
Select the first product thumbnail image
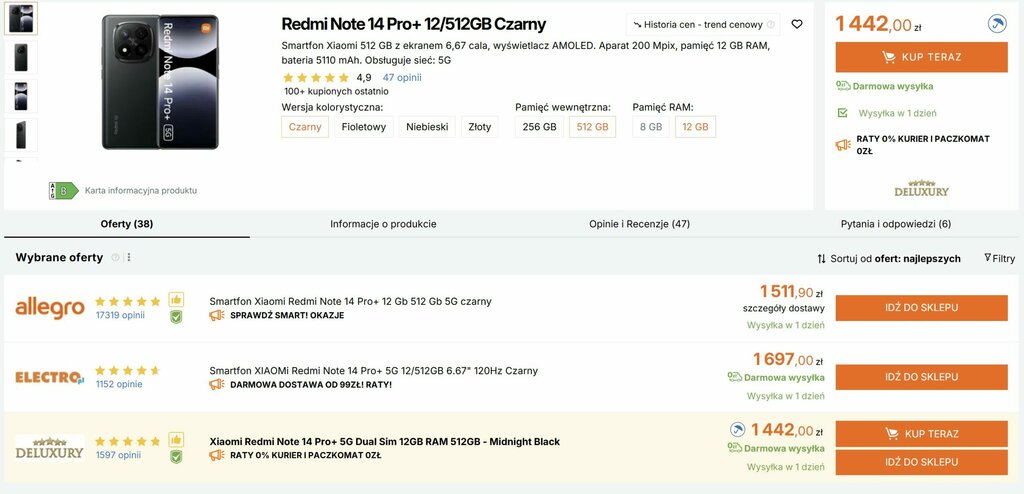click(21, 18)
